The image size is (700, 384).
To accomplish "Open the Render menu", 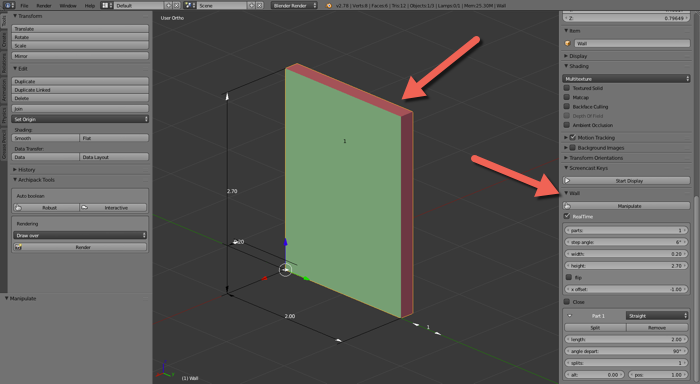I will [44, 5].
